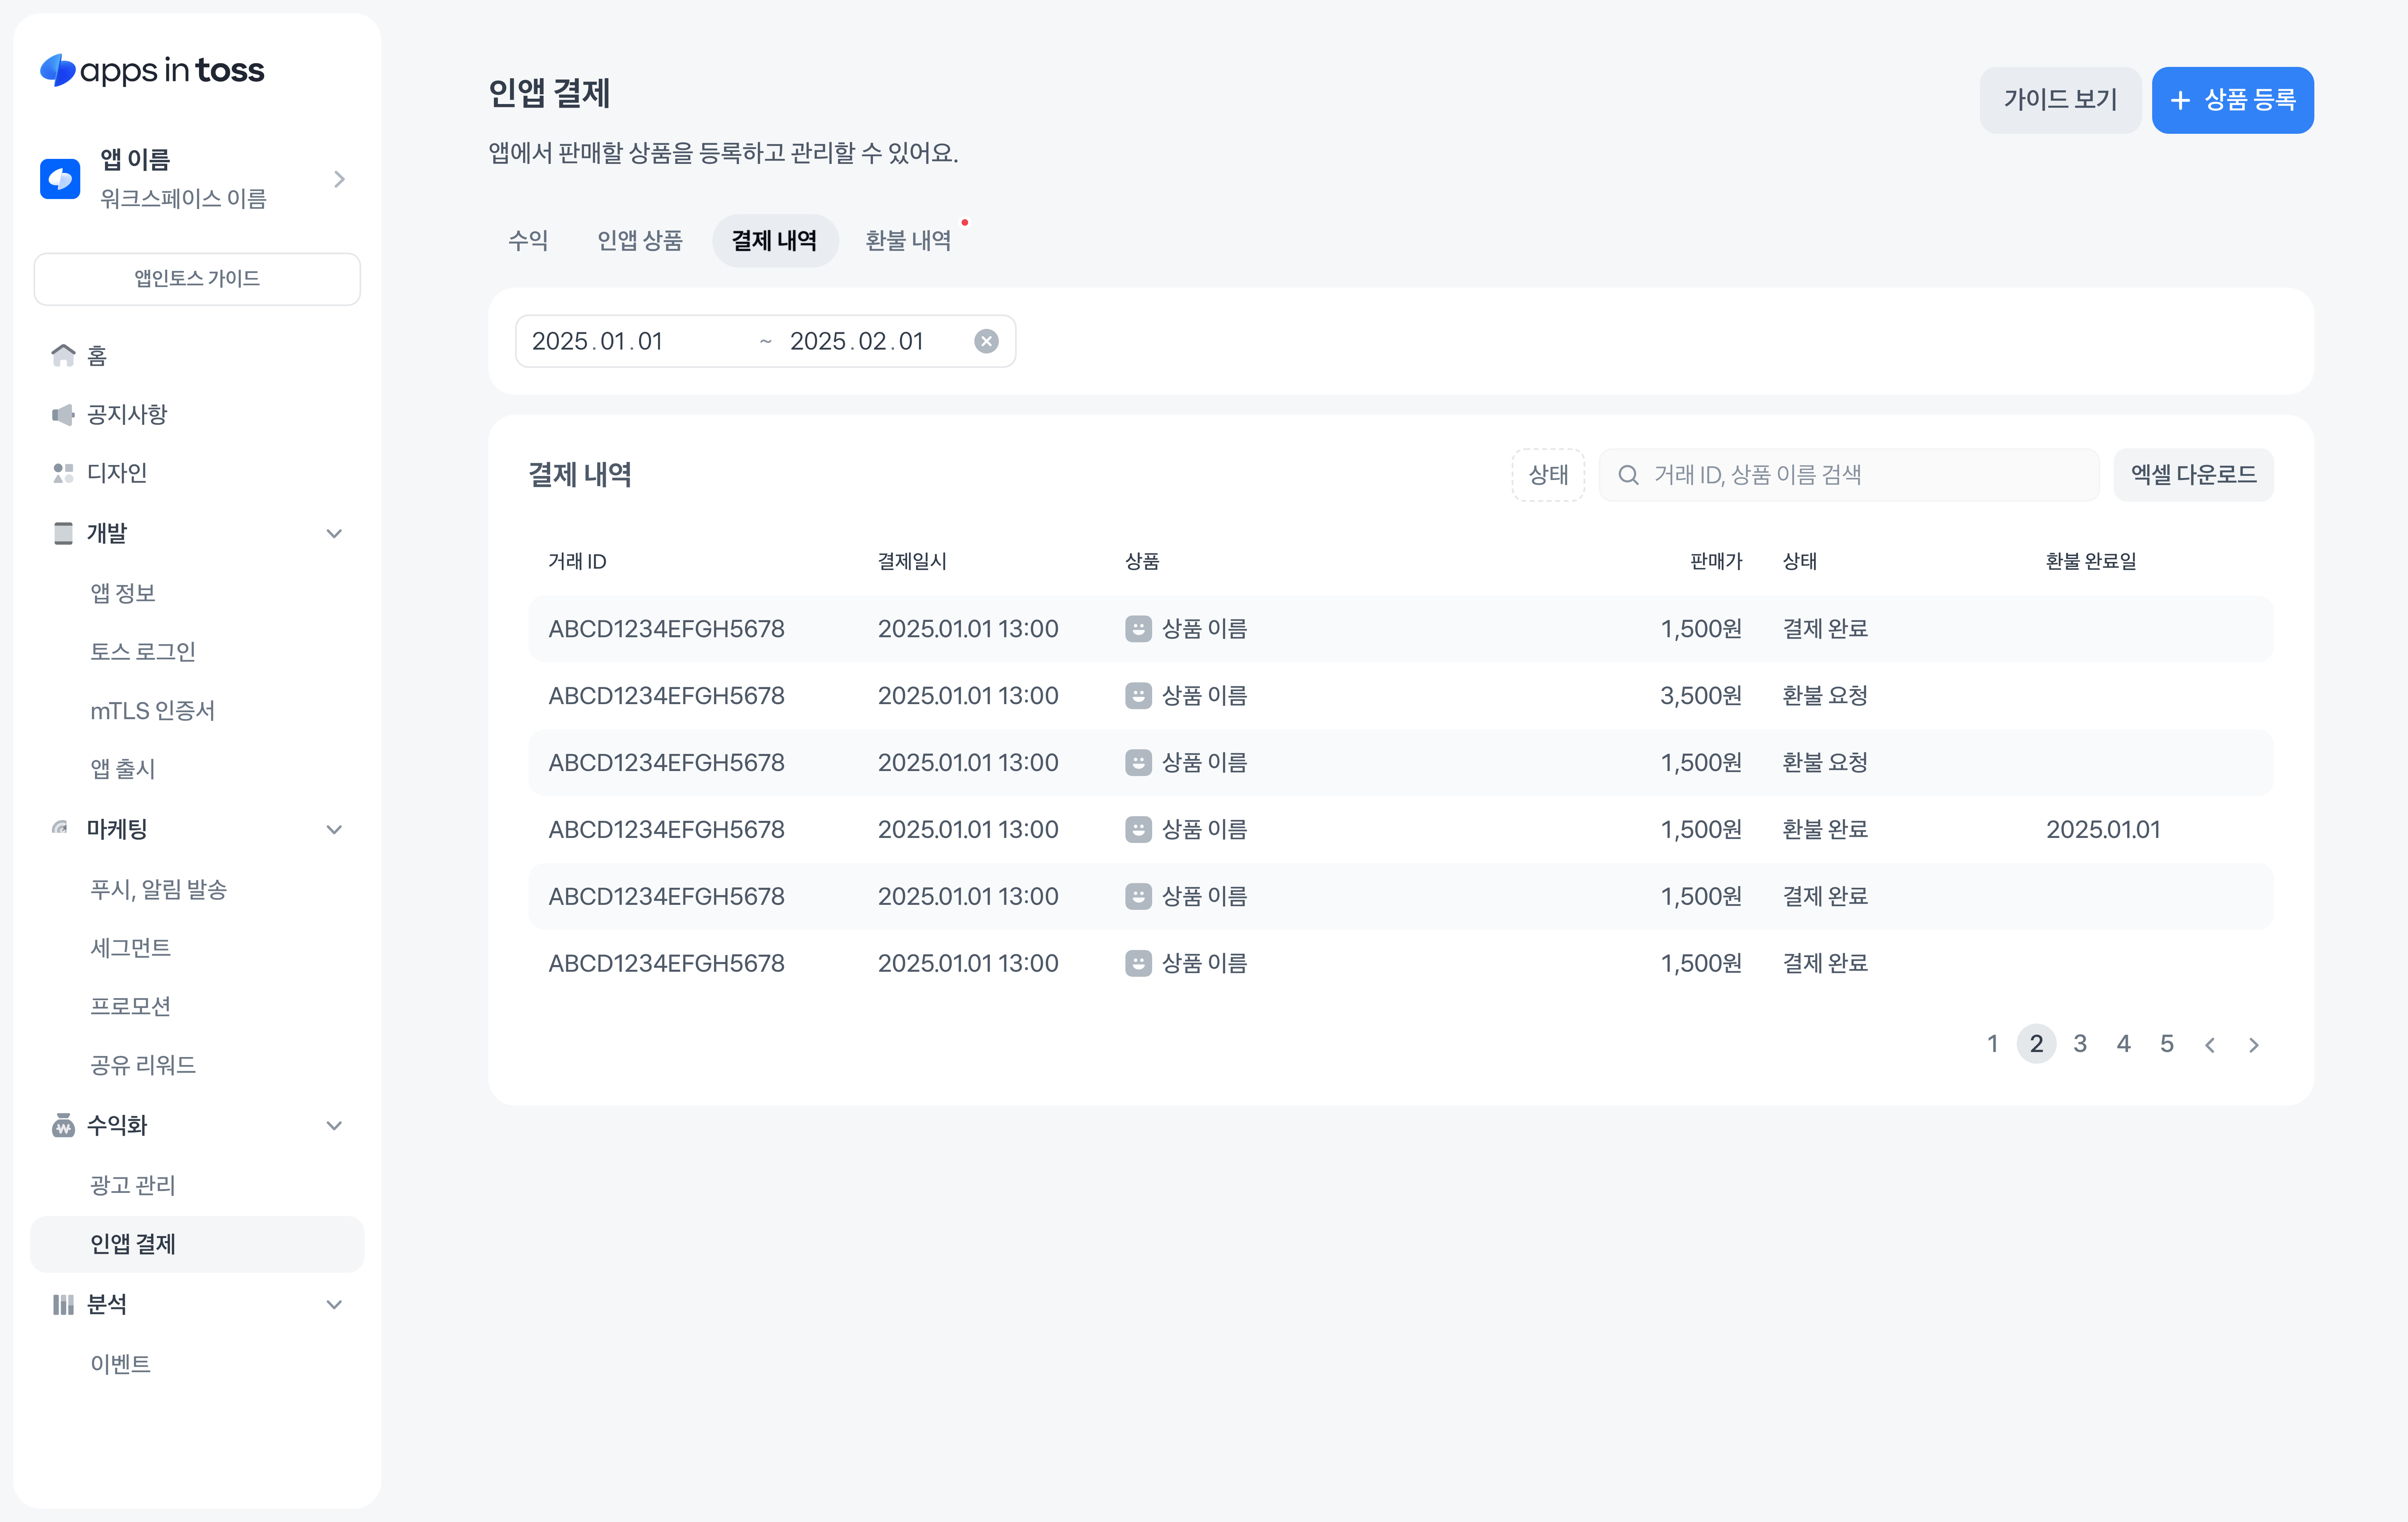
Task: Open 이벤트 in the sidebar
Action: 121,1363
